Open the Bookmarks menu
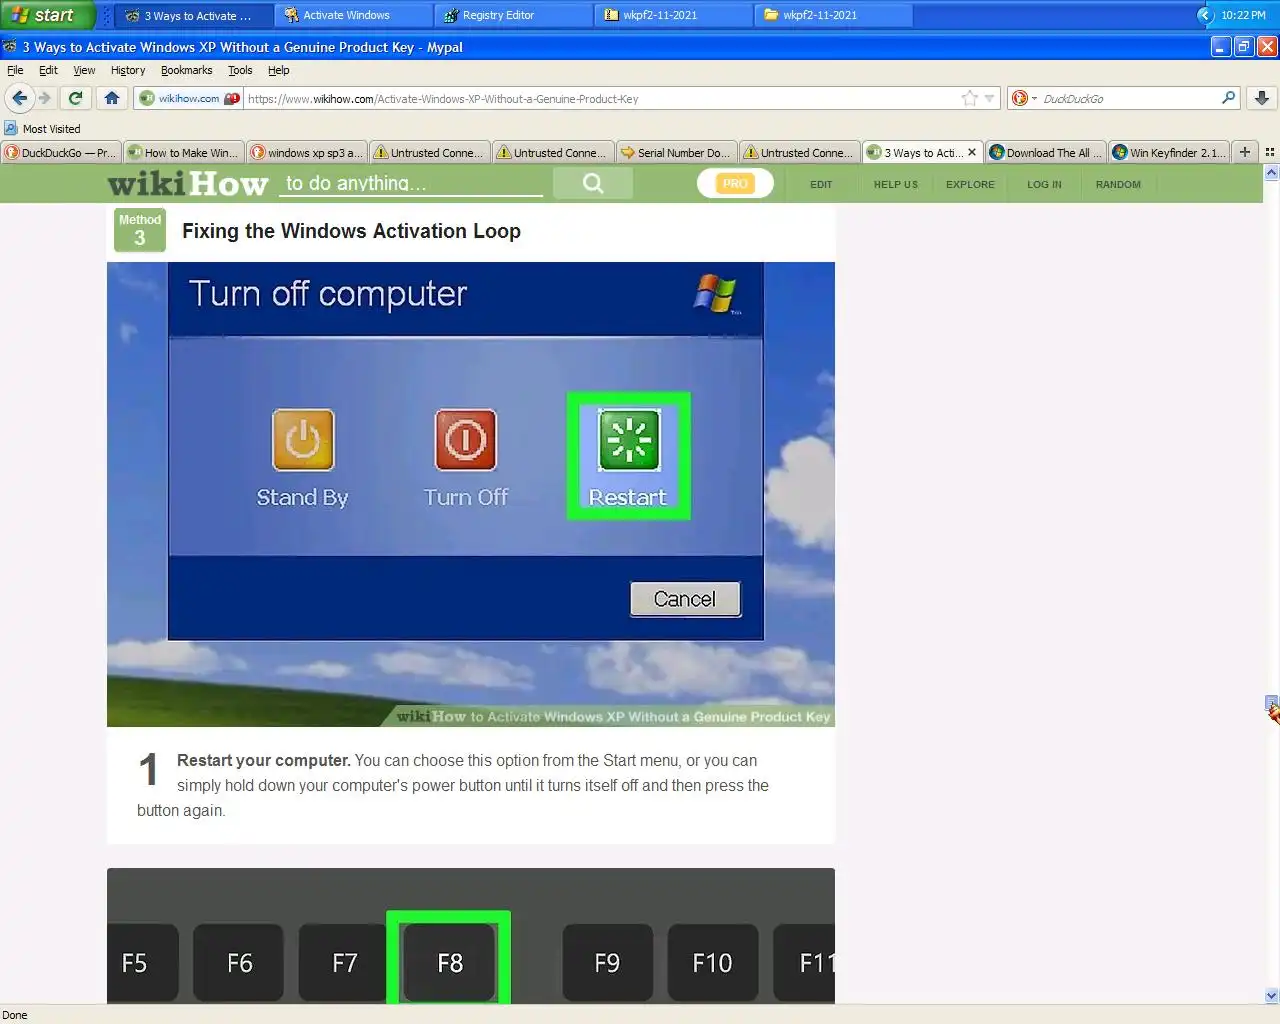Screen dimensions: 1280x1024 click(x=186, y=70)
